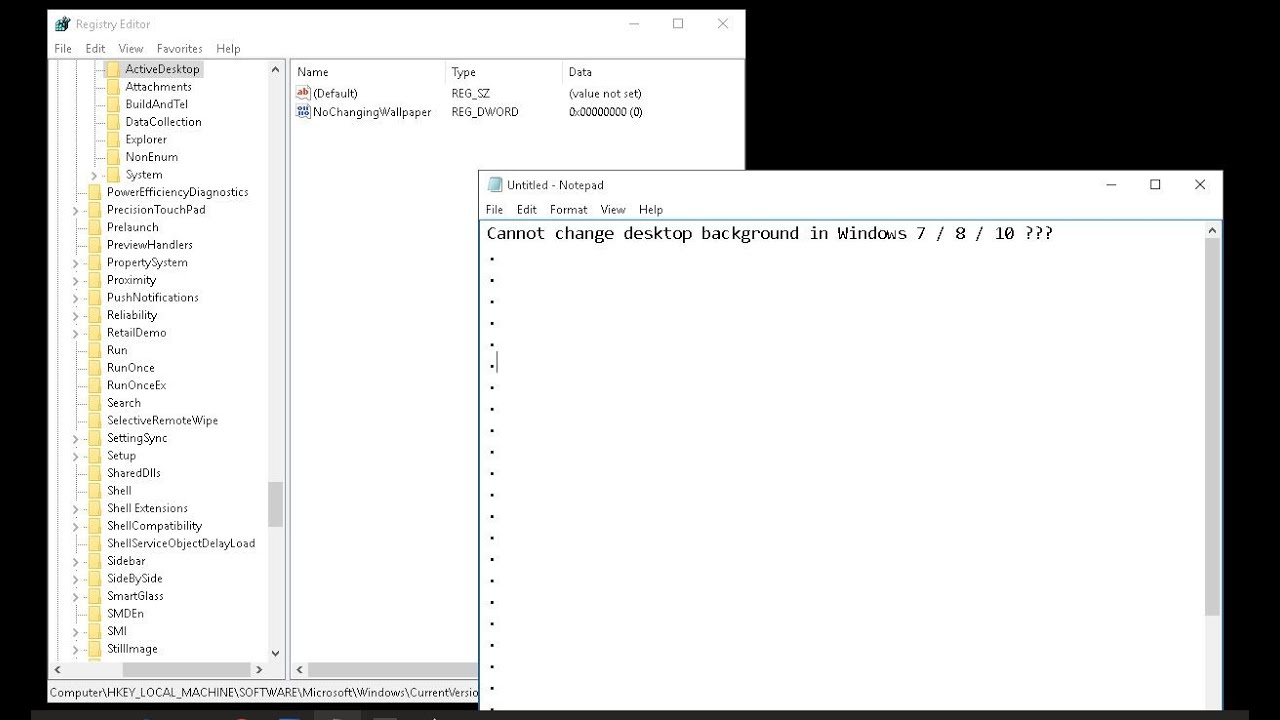Click the PowerEfficiencyDiagnostics folder icon
The image size is (1280, 720).
pos(95,192)
